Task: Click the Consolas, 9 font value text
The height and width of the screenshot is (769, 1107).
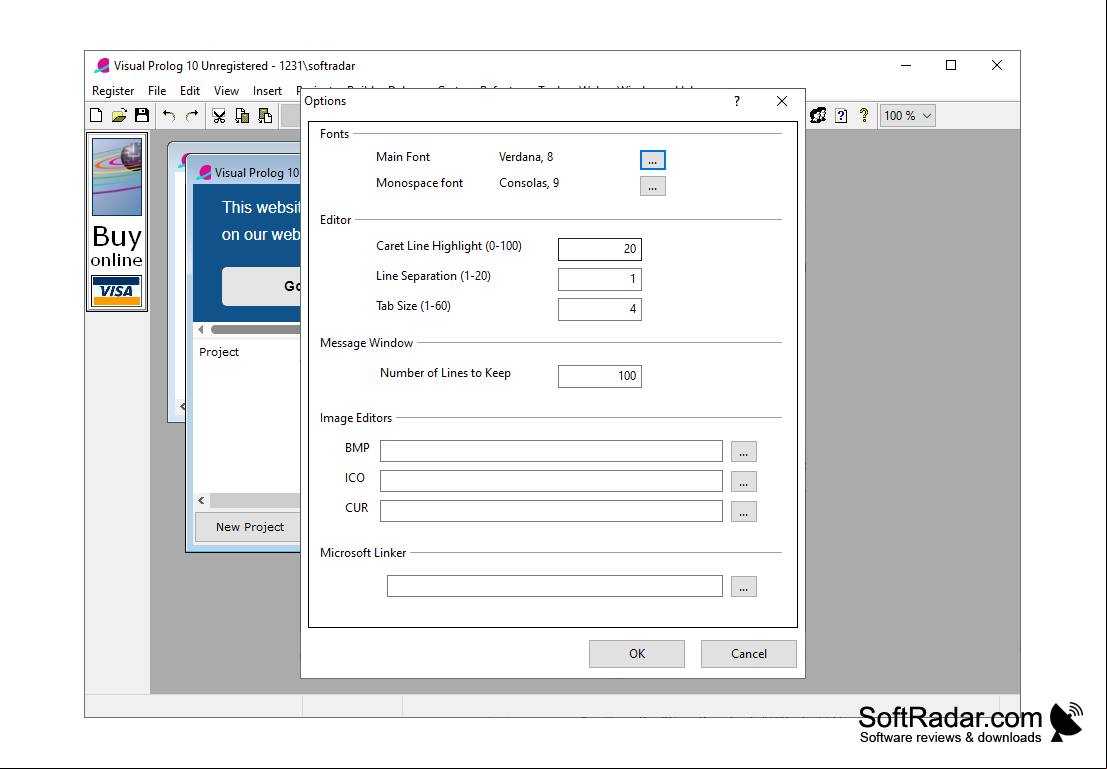Action: pos(529,183)
